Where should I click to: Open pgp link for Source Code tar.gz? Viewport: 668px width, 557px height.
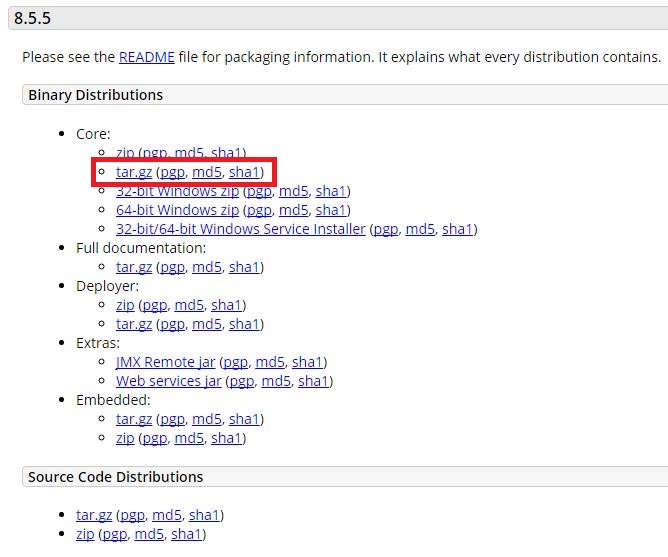pos(132,515)
